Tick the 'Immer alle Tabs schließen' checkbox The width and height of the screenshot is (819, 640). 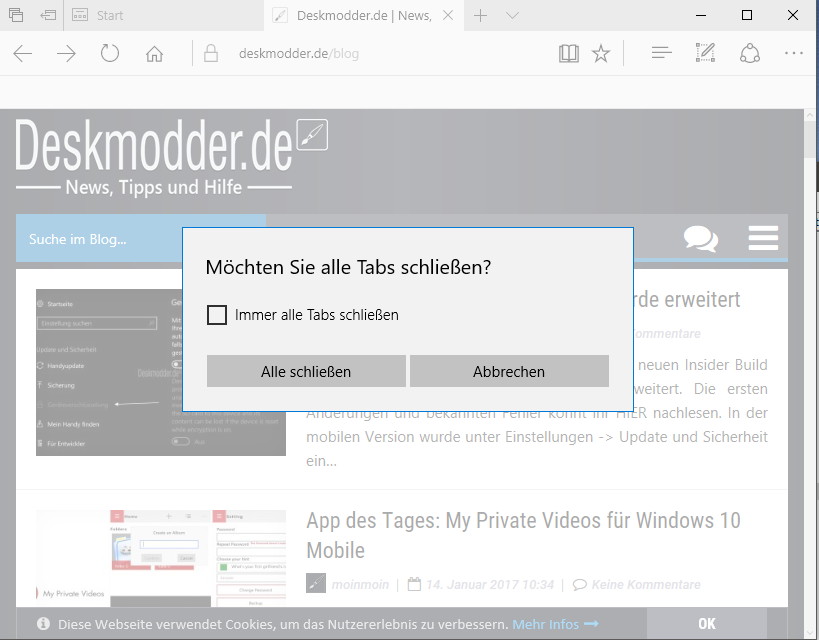click(217, 315)
